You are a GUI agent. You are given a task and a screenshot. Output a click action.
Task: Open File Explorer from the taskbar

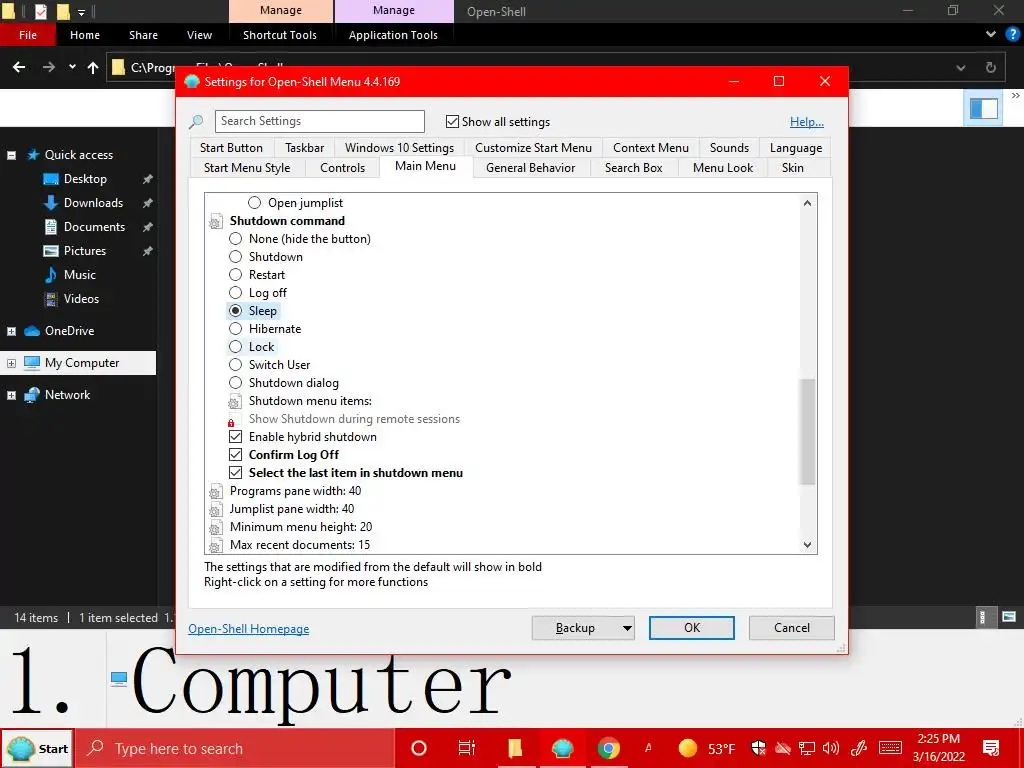(515, 748)
